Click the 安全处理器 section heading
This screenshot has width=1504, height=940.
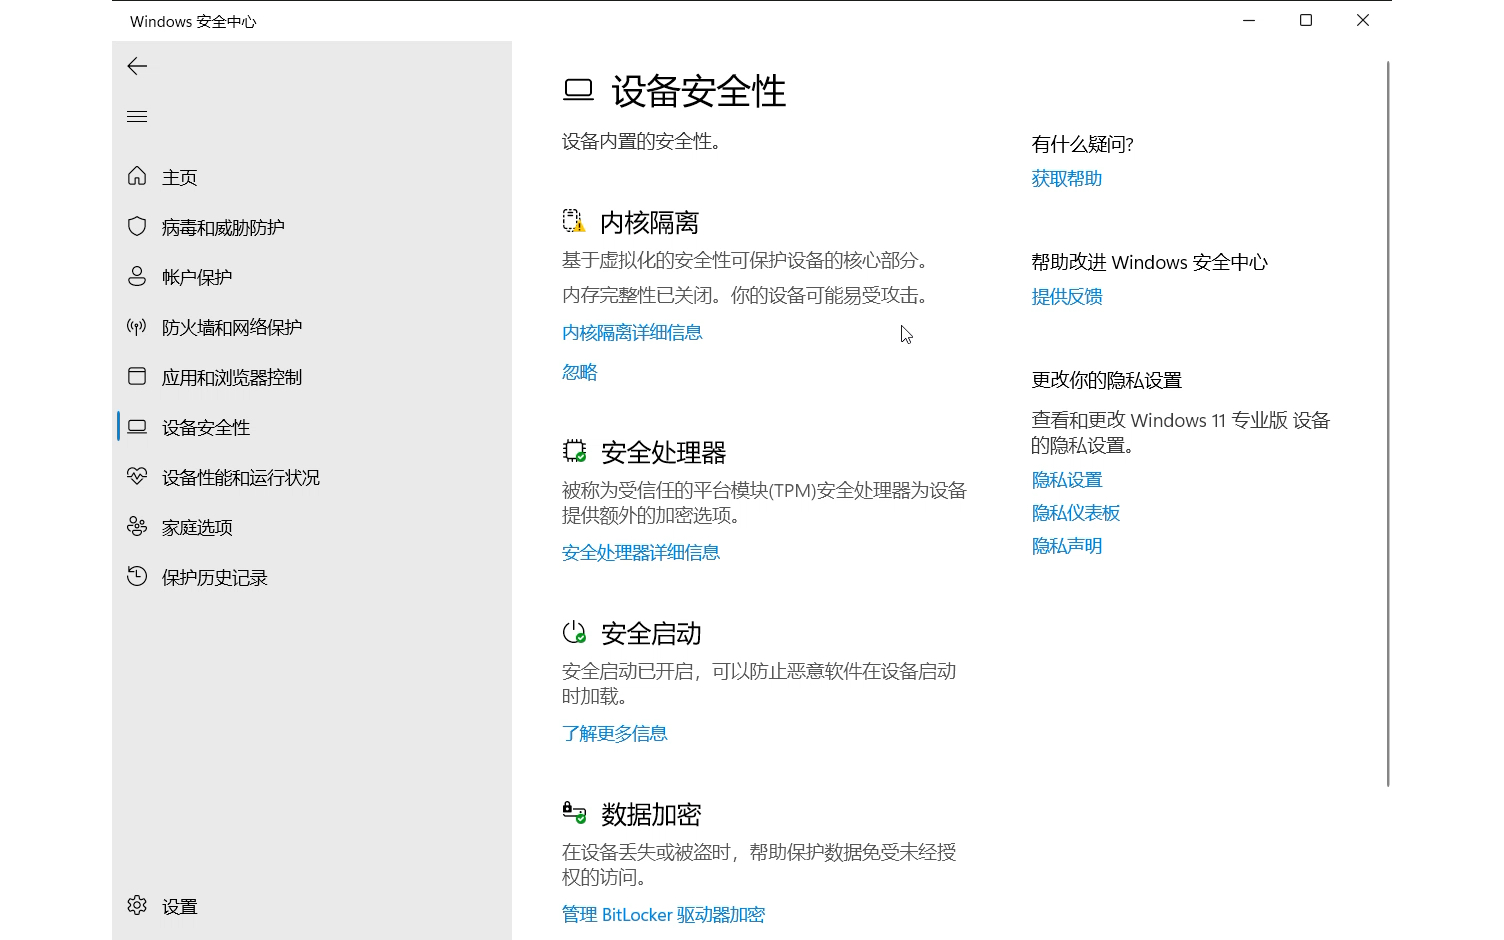coord(664,452)
